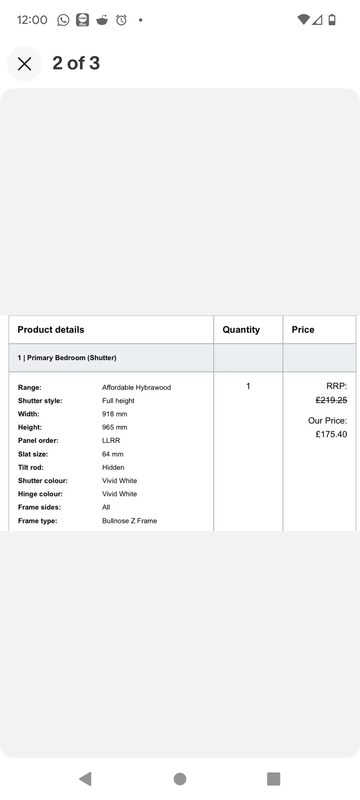The height and width of the screenshot is (800, 360).
Task: Tap the Our Price £175.40 value
Action: click(x=331, y=434)
